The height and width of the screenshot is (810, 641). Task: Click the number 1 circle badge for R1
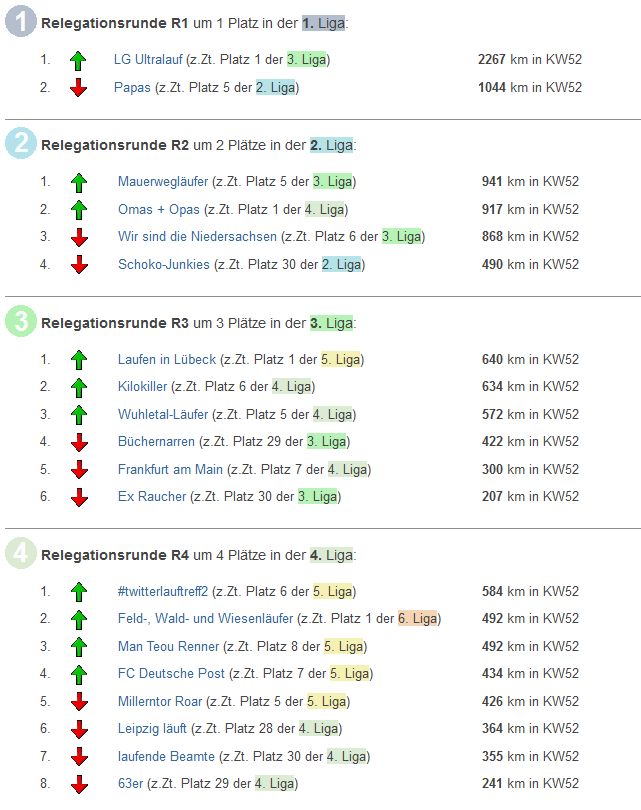pyautogui.click(x=21, y=21)
